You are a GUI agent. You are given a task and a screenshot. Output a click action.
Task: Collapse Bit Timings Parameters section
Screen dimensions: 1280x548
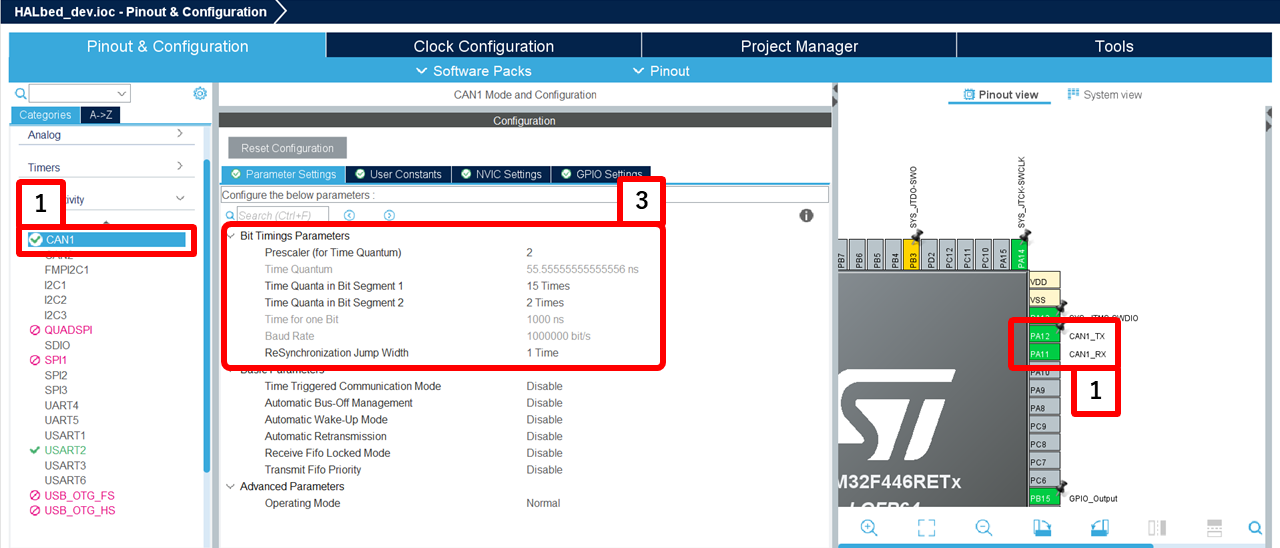(x=231, y=235)
